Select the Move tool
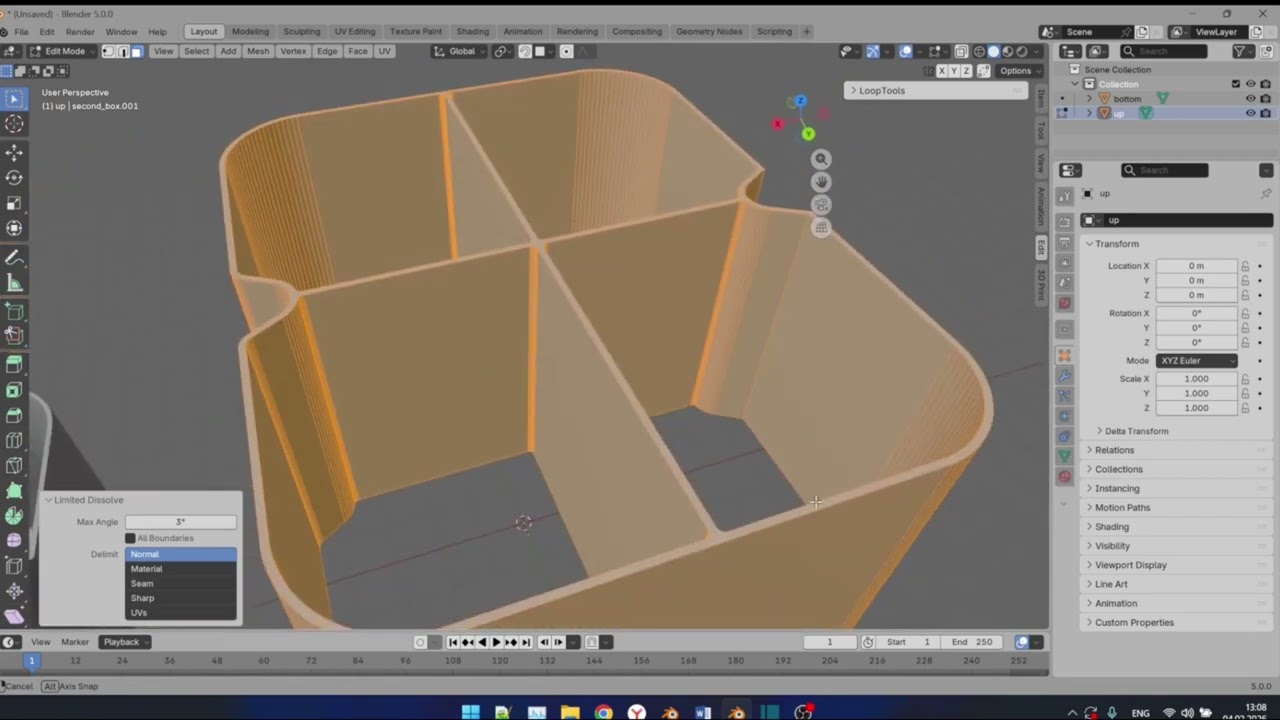This screenshot has width=1280, height=720. (x=14, y=152)
